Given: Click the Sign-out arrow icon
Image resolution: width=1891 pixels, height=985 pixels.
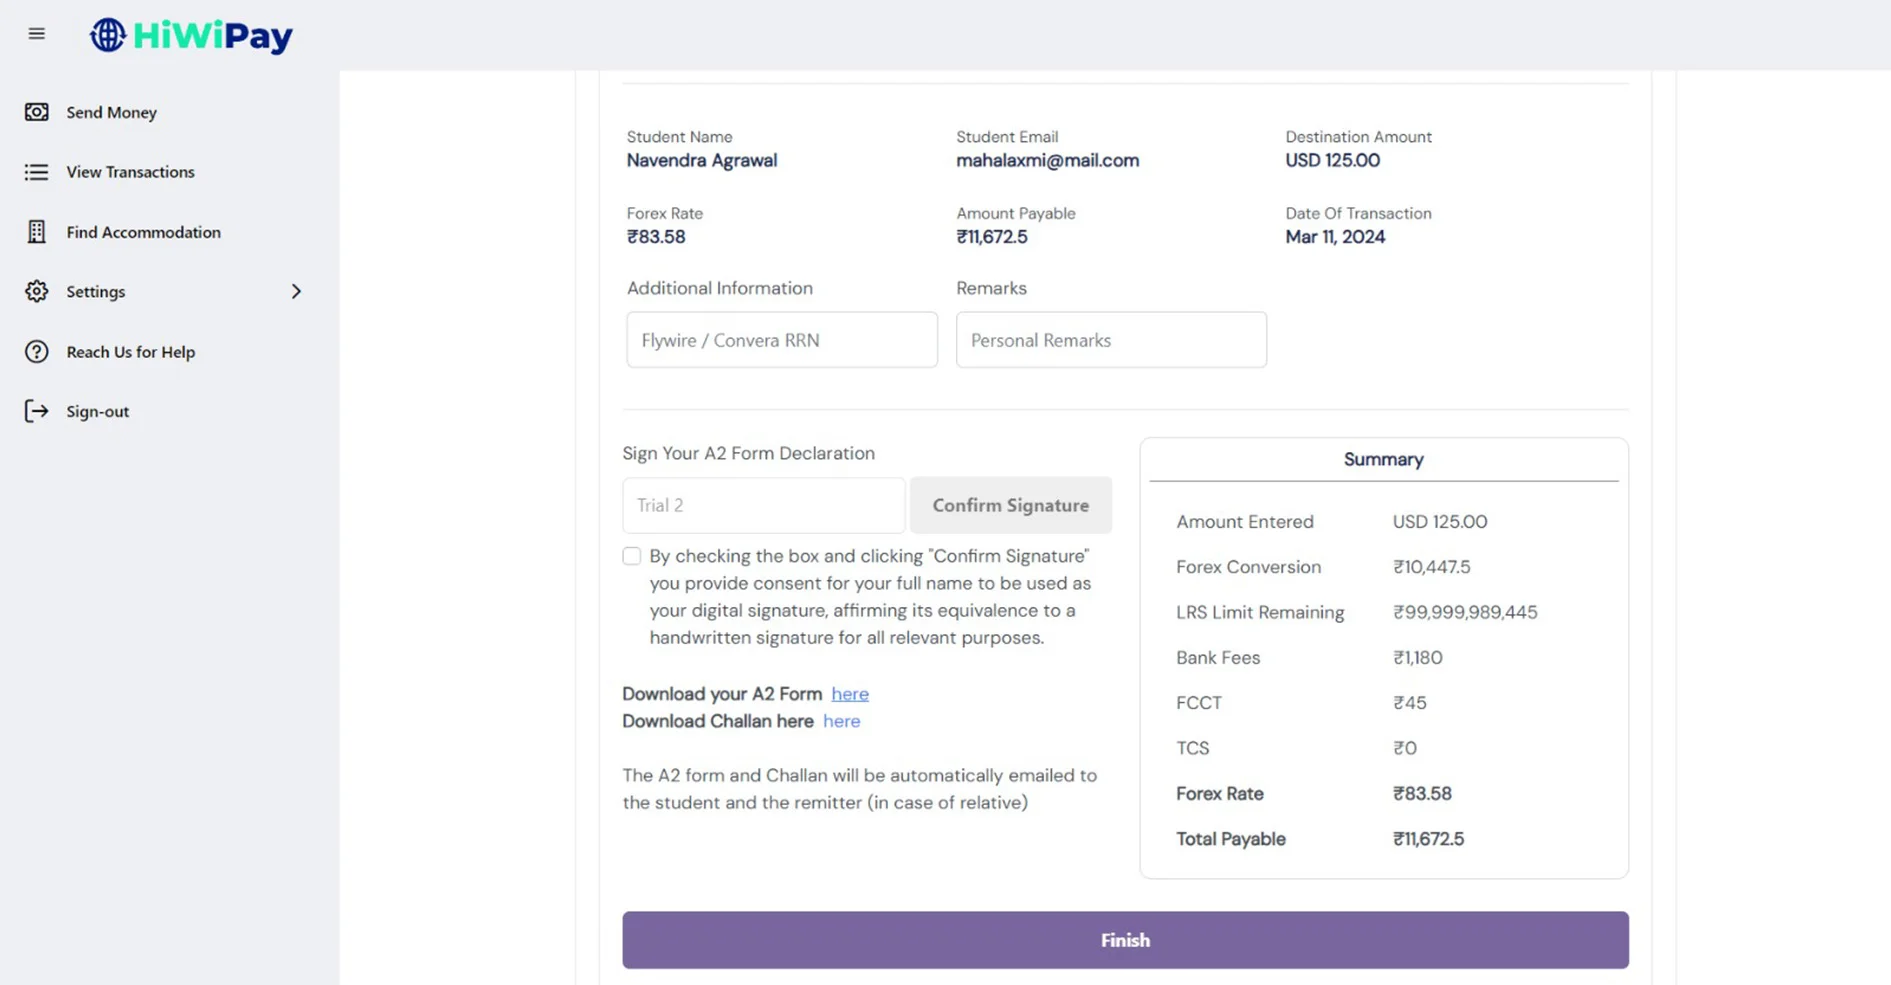Looking at the screenshot, I should (x=37, y=411).
